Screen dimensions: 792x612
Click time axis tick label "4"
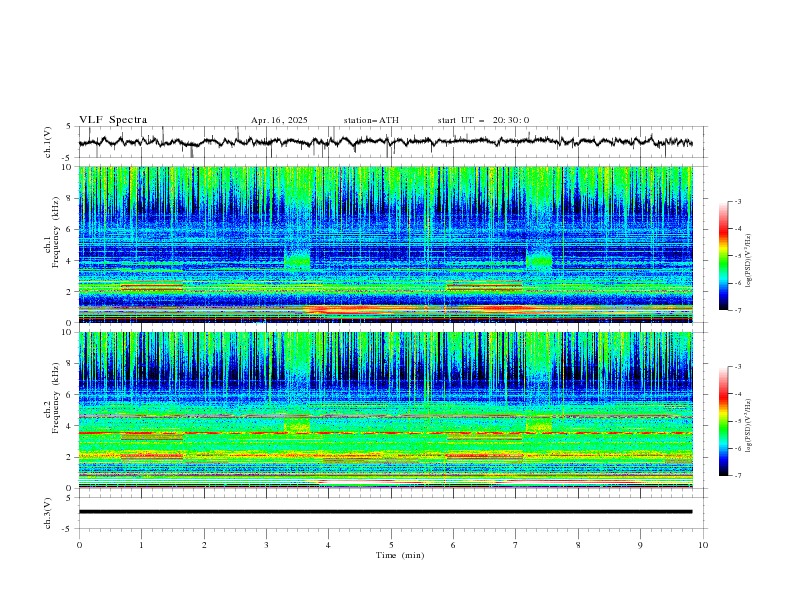click(328, 545)
